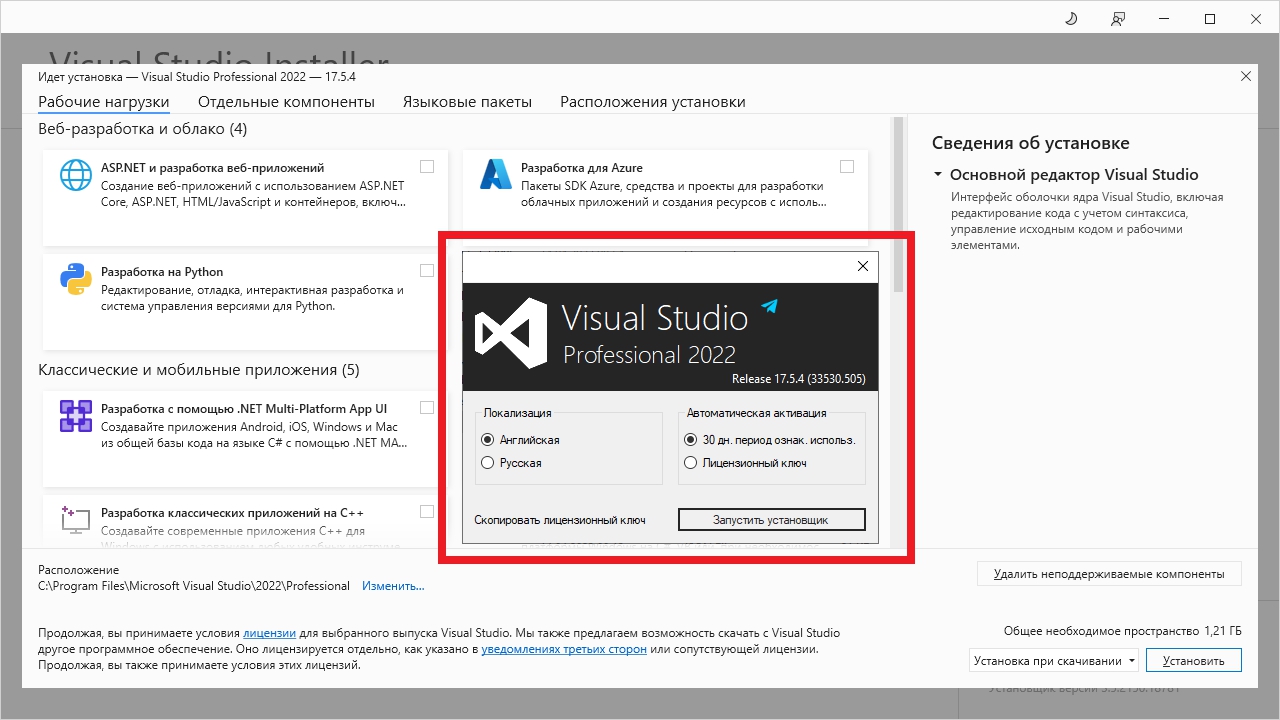The height and width of the screenshot is (720, 1280).
Task: Open the Языковые пакеты tab
Action: [467, 102]
